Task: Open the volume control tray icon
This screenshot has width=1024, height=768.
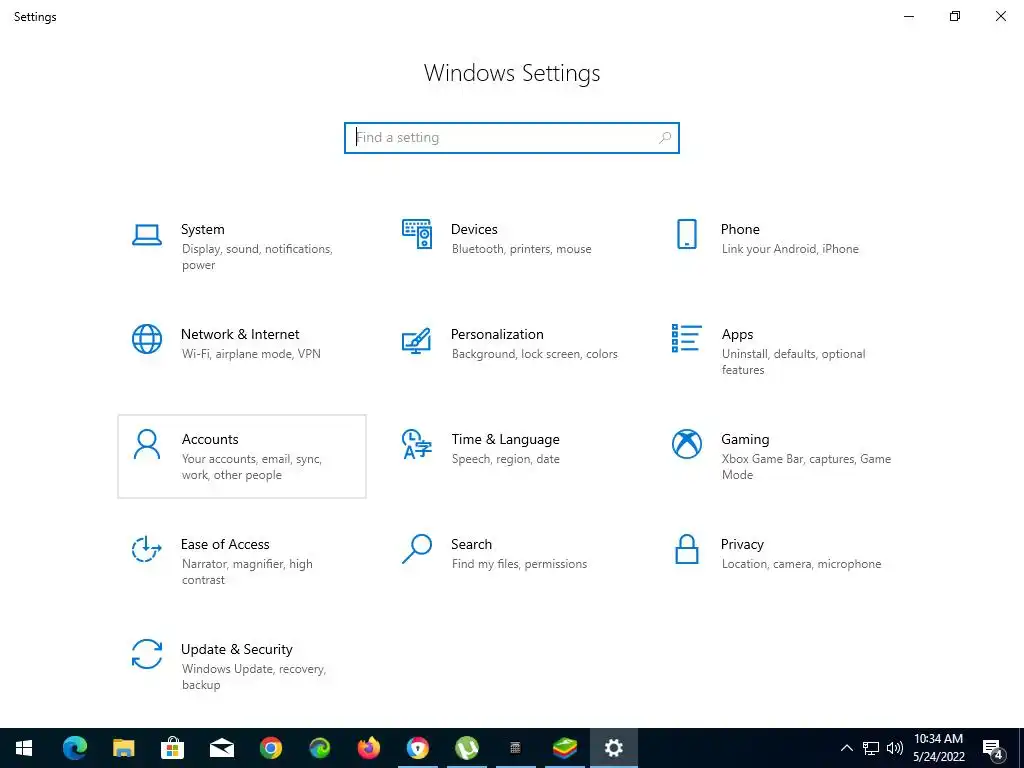Action: (895, 748)
